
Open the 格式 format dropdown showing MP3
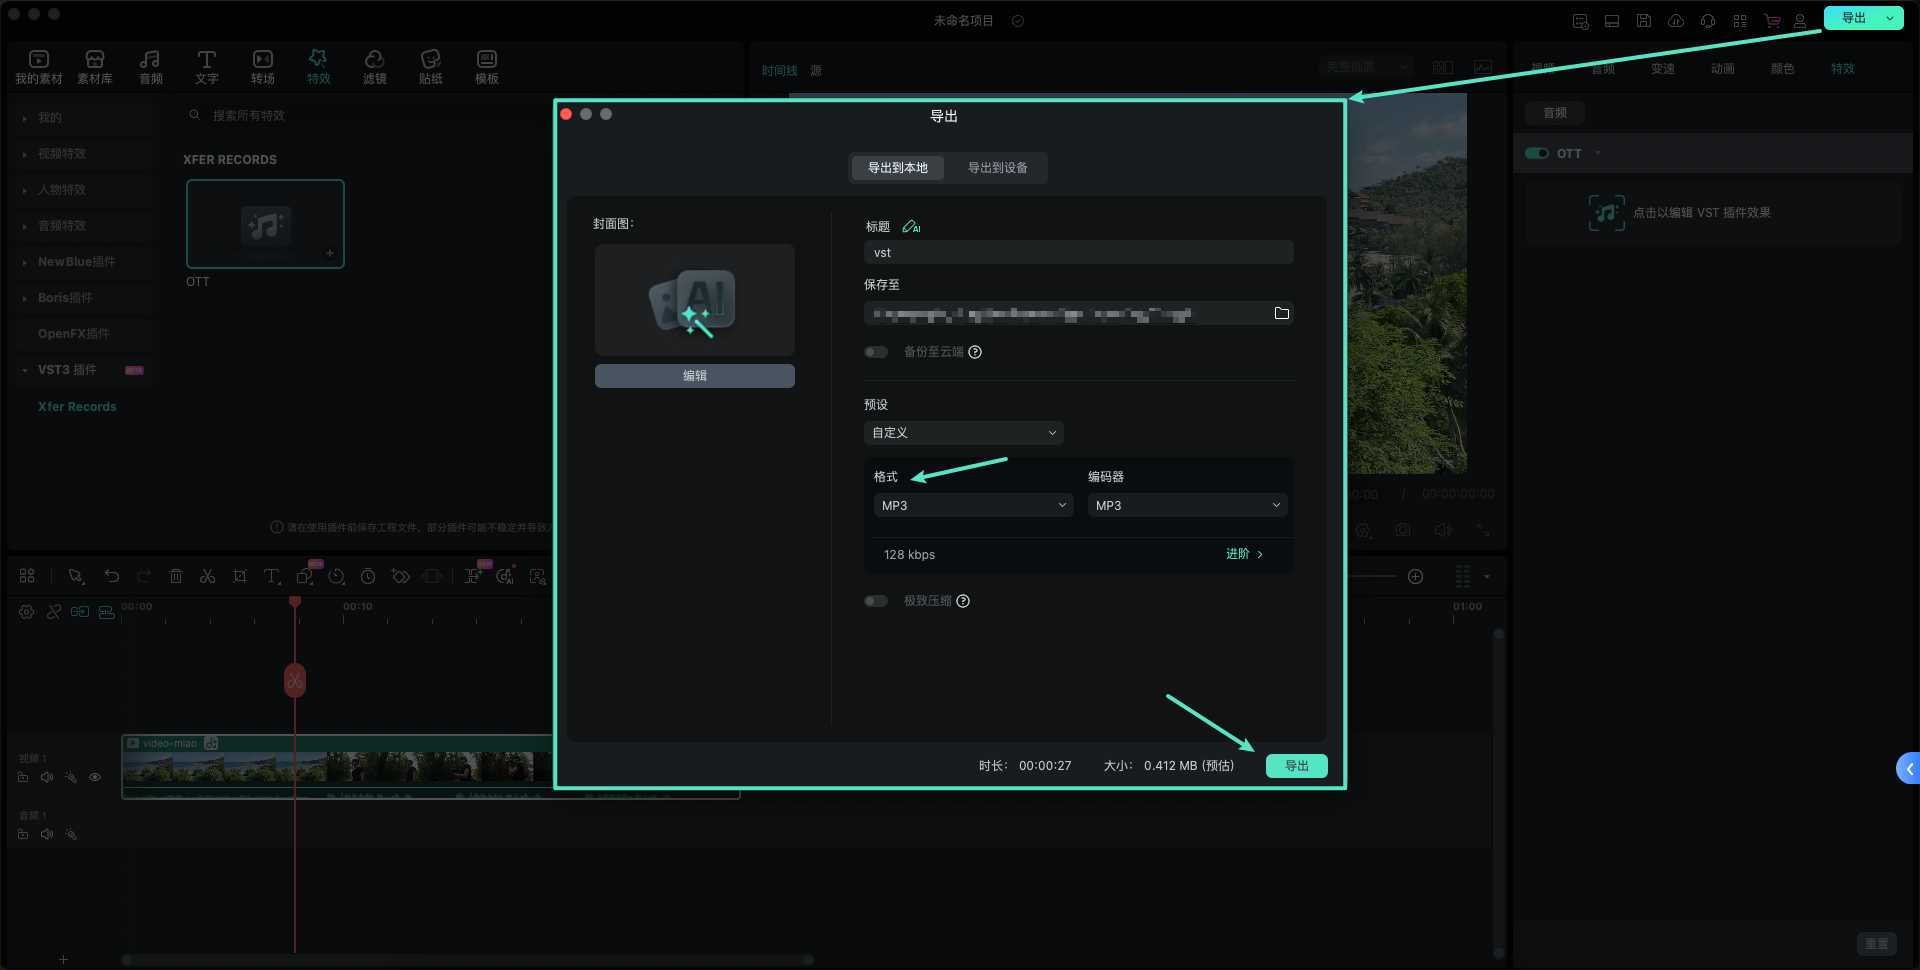pos(973,506)
